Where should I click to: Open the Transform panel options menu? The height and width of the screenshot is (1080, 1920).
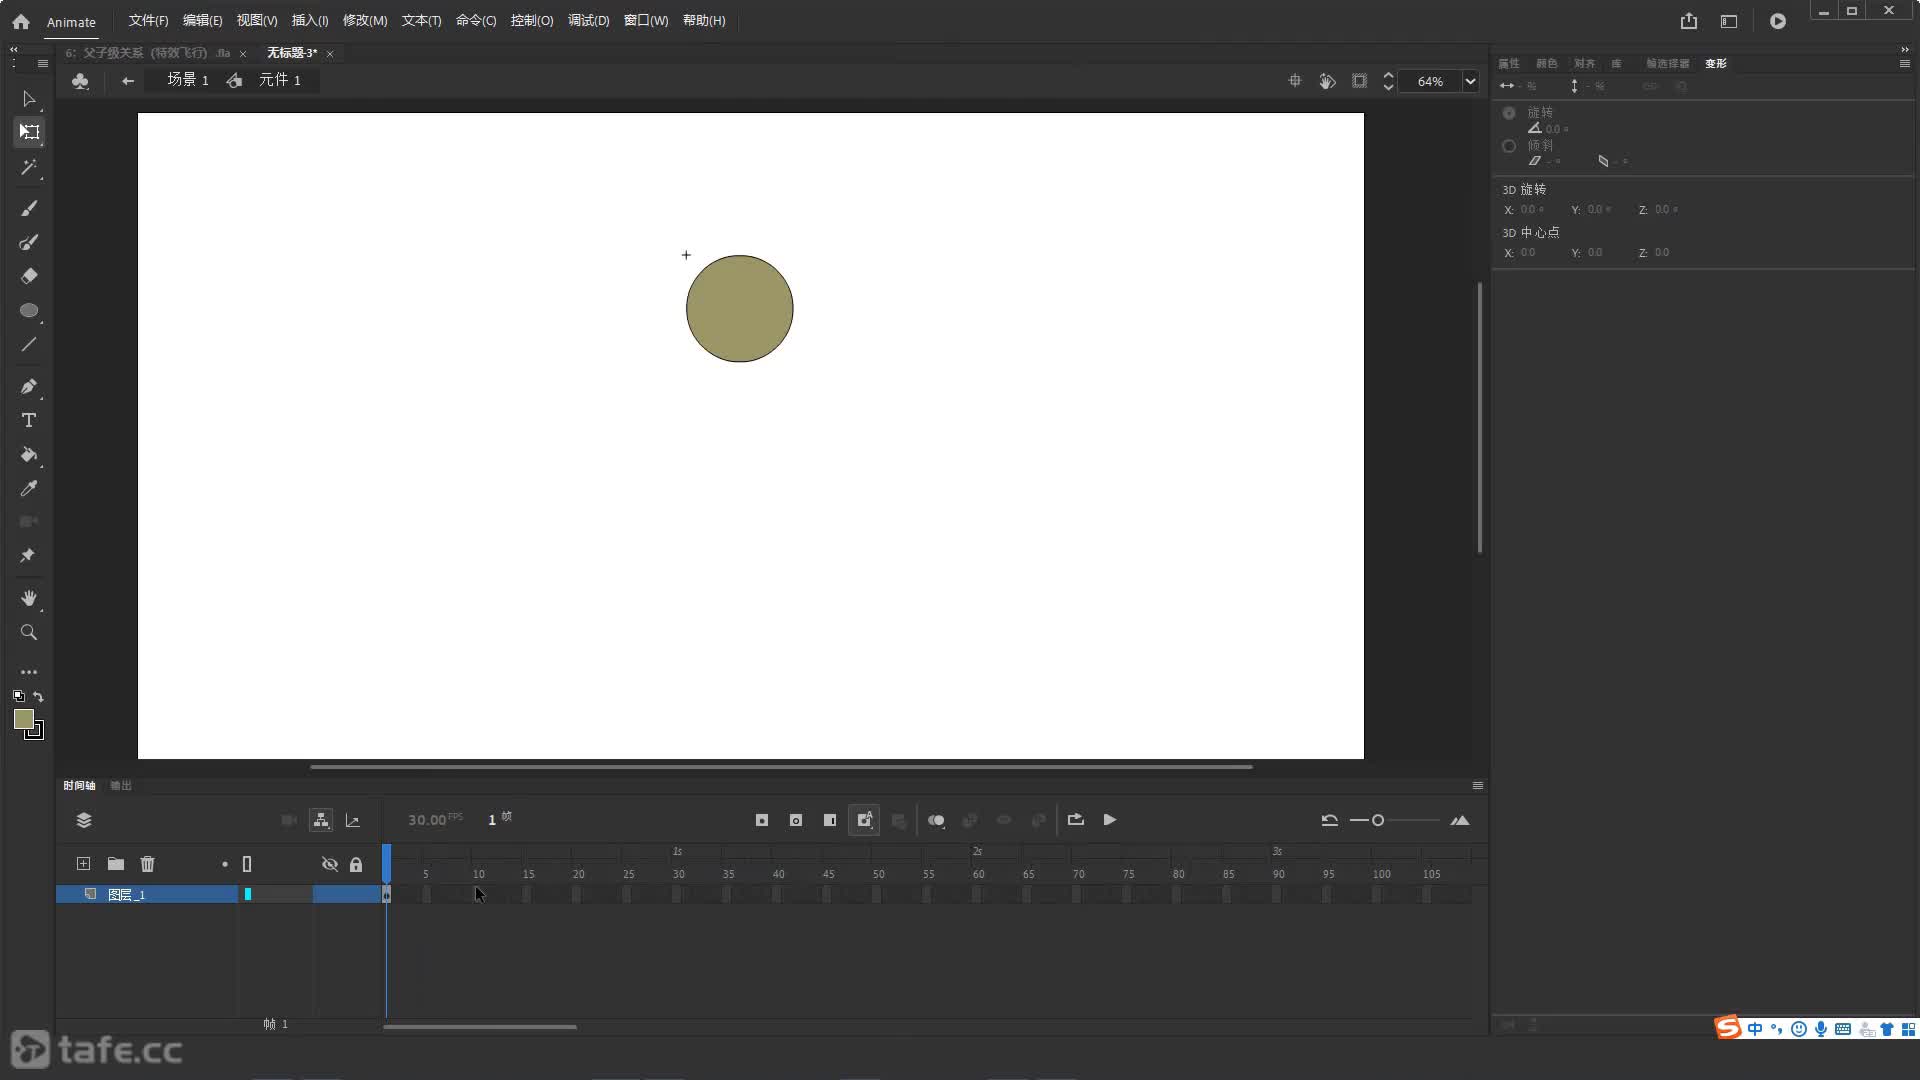(x=1904, y=63)
